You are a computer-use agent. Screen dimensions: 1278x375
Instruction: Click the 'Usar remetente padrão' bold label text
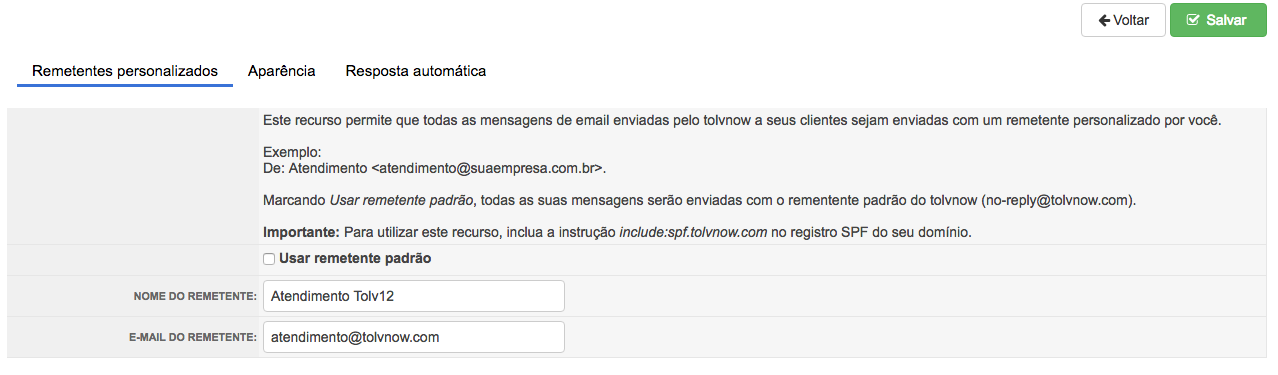point(355,259)
